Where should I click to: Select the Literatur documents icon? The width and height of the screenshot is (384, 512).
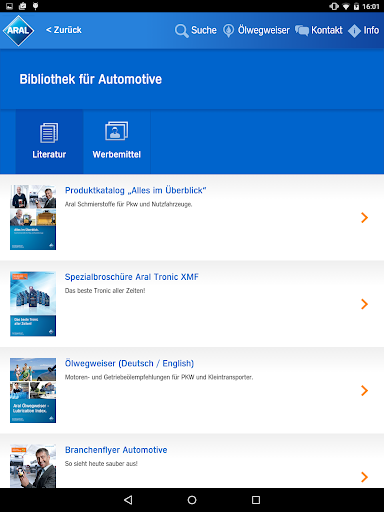point(49,133)
